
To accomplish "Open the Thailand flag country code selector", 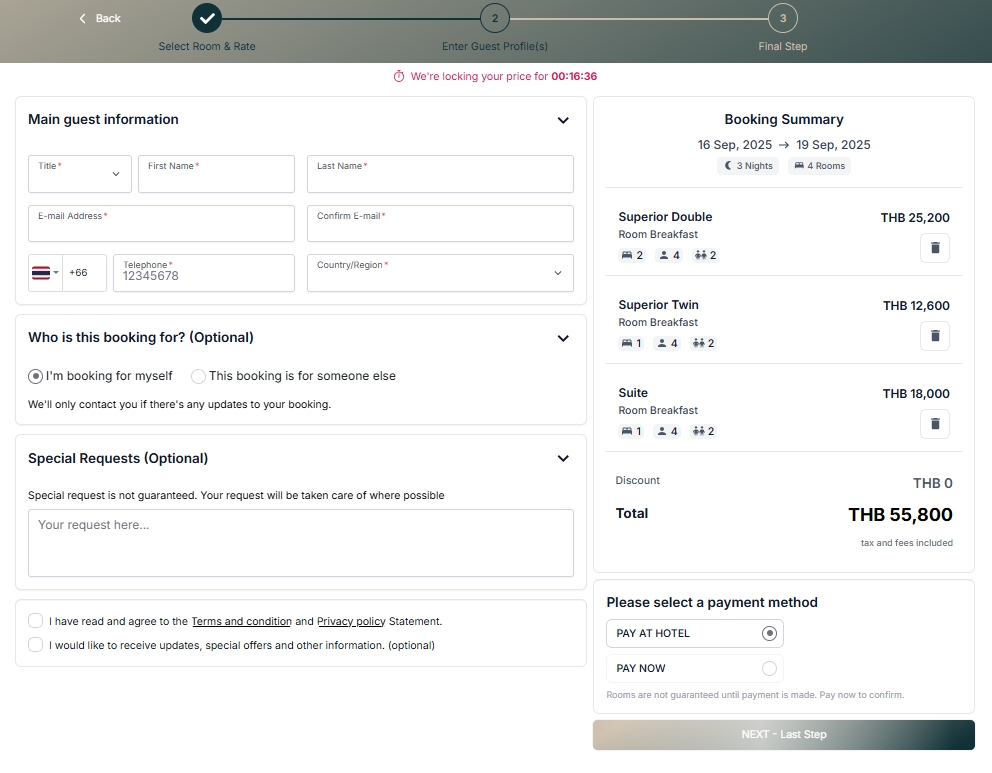I will coord(45,273).
